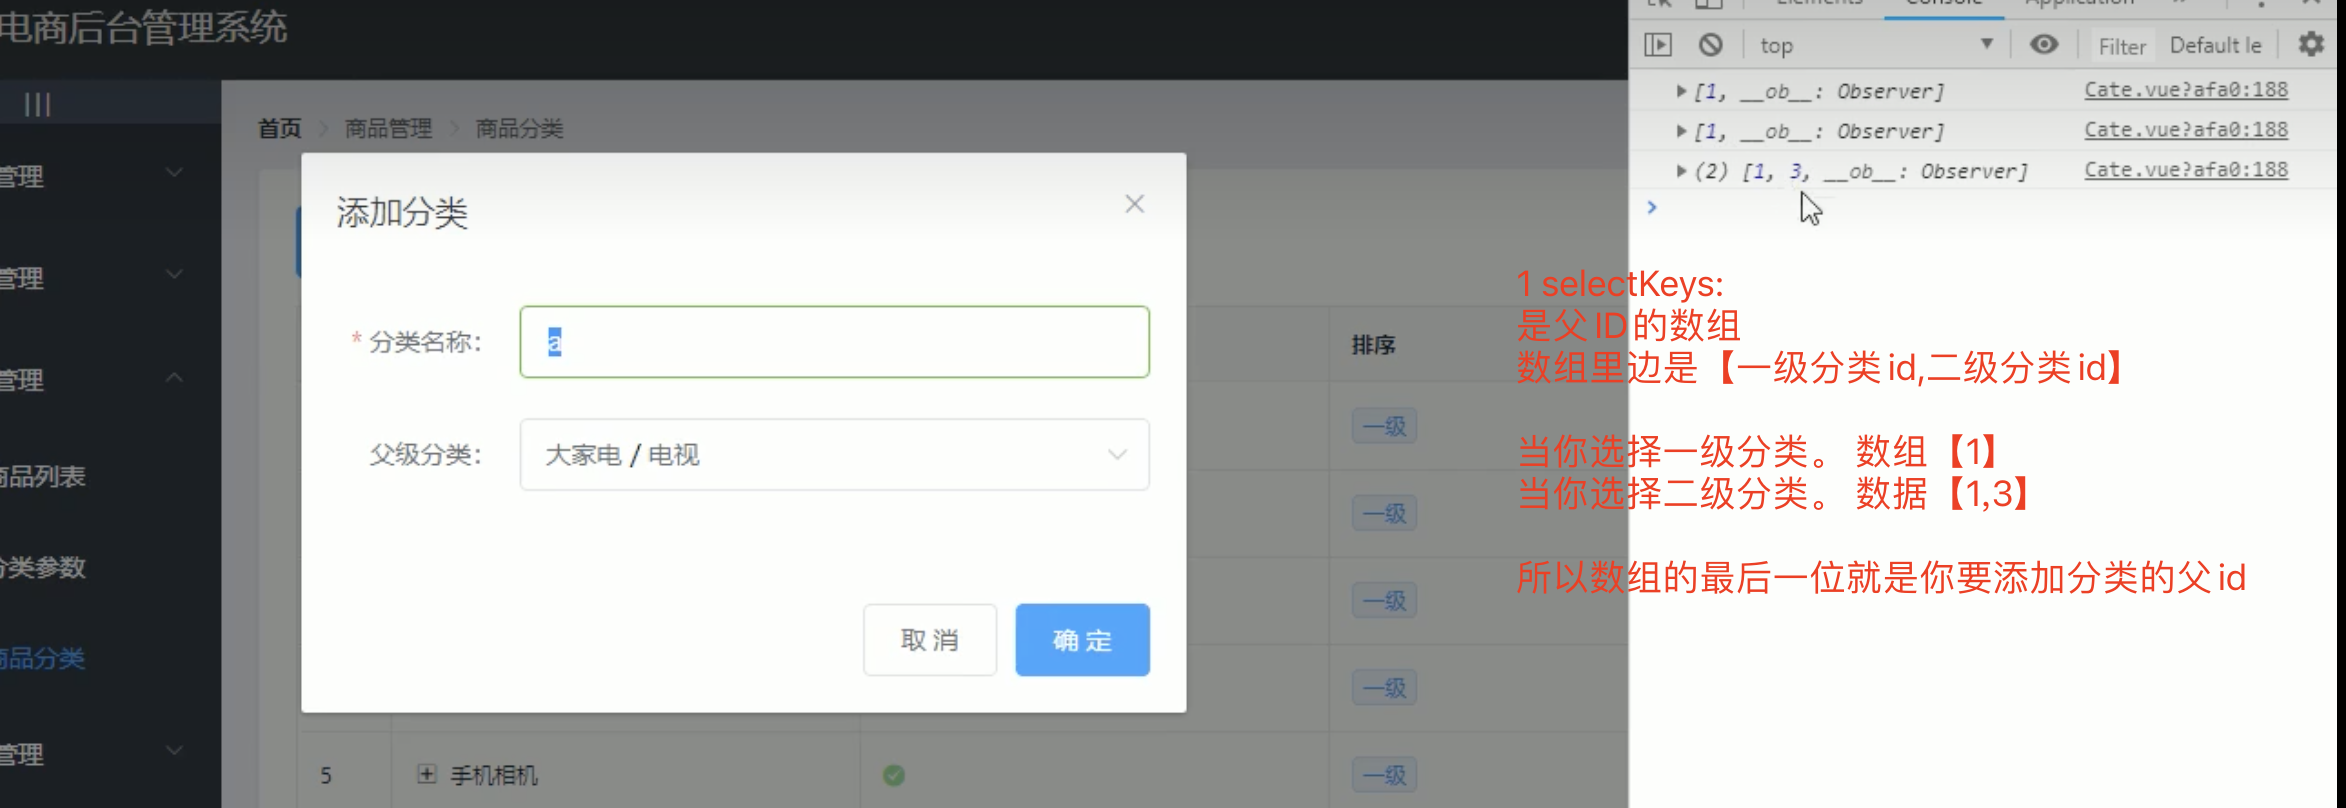
Task: Open 商品分类 sidebar menu item
Action: 42,658
